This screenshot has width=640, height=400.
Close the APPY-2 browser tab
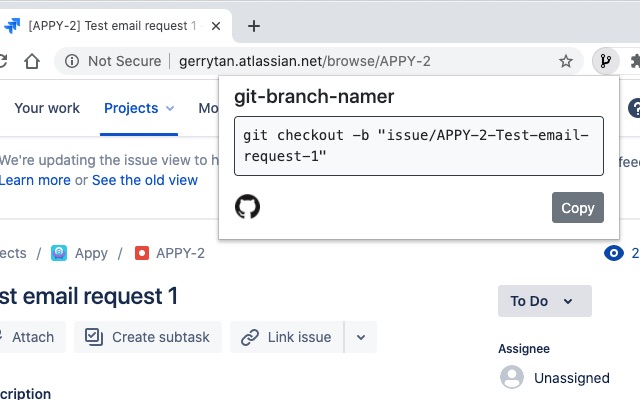(x=216, y=26)
